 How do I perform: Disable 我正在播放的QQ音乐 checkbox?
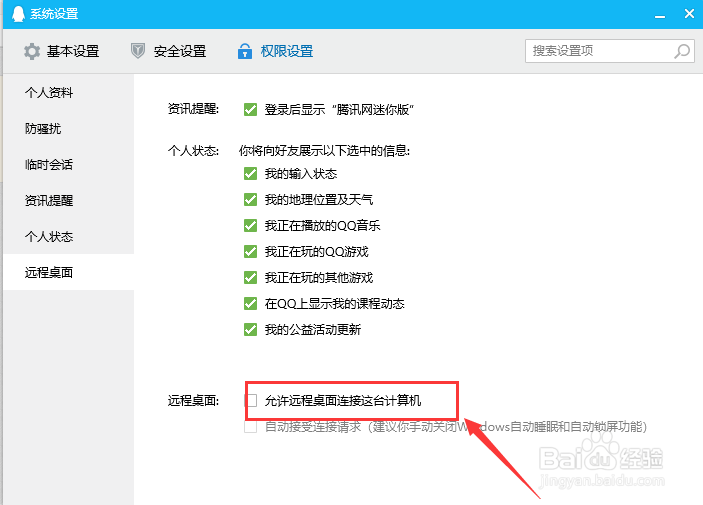point(250,226)
